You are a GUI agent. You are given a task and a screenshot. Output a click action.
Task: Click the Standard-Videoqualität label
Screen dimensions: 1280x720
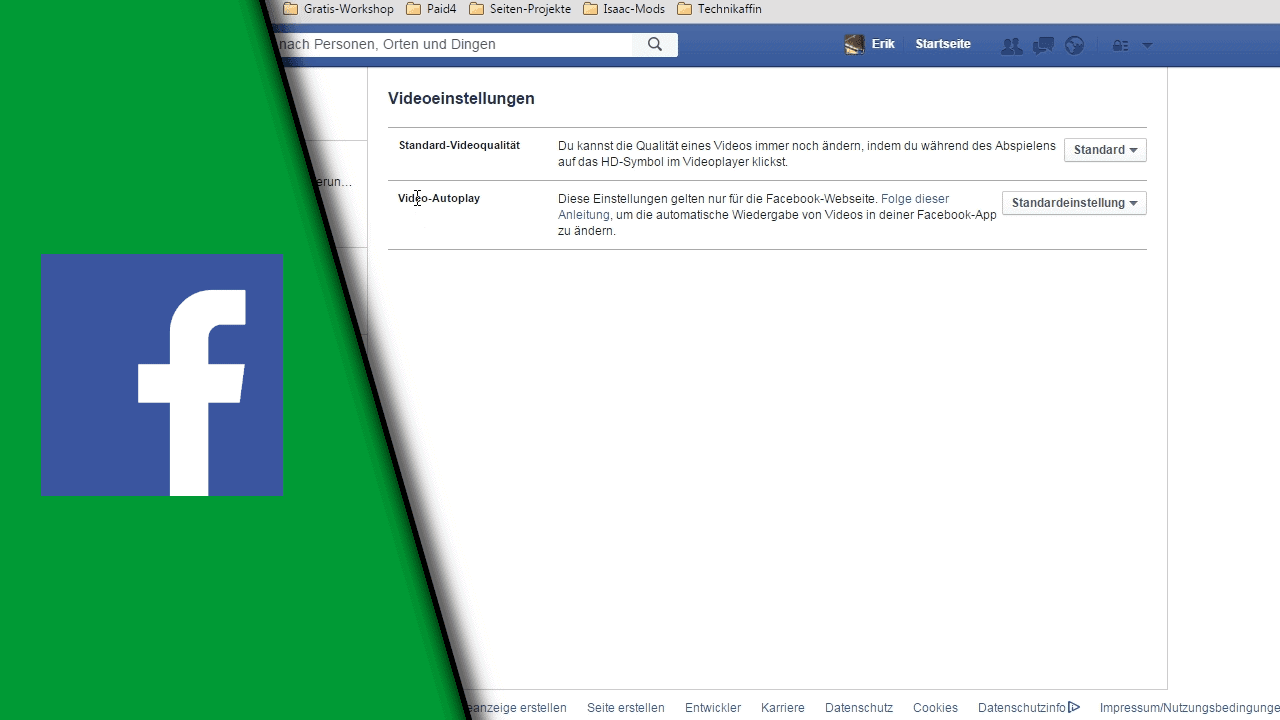[459, 146]
